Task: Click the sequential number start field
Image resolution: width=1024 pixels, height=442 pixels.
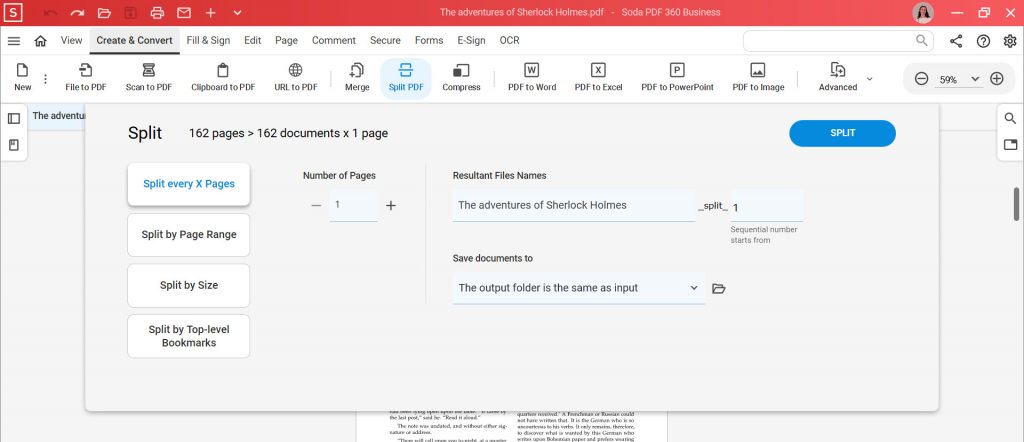Action: coord(767,207)
